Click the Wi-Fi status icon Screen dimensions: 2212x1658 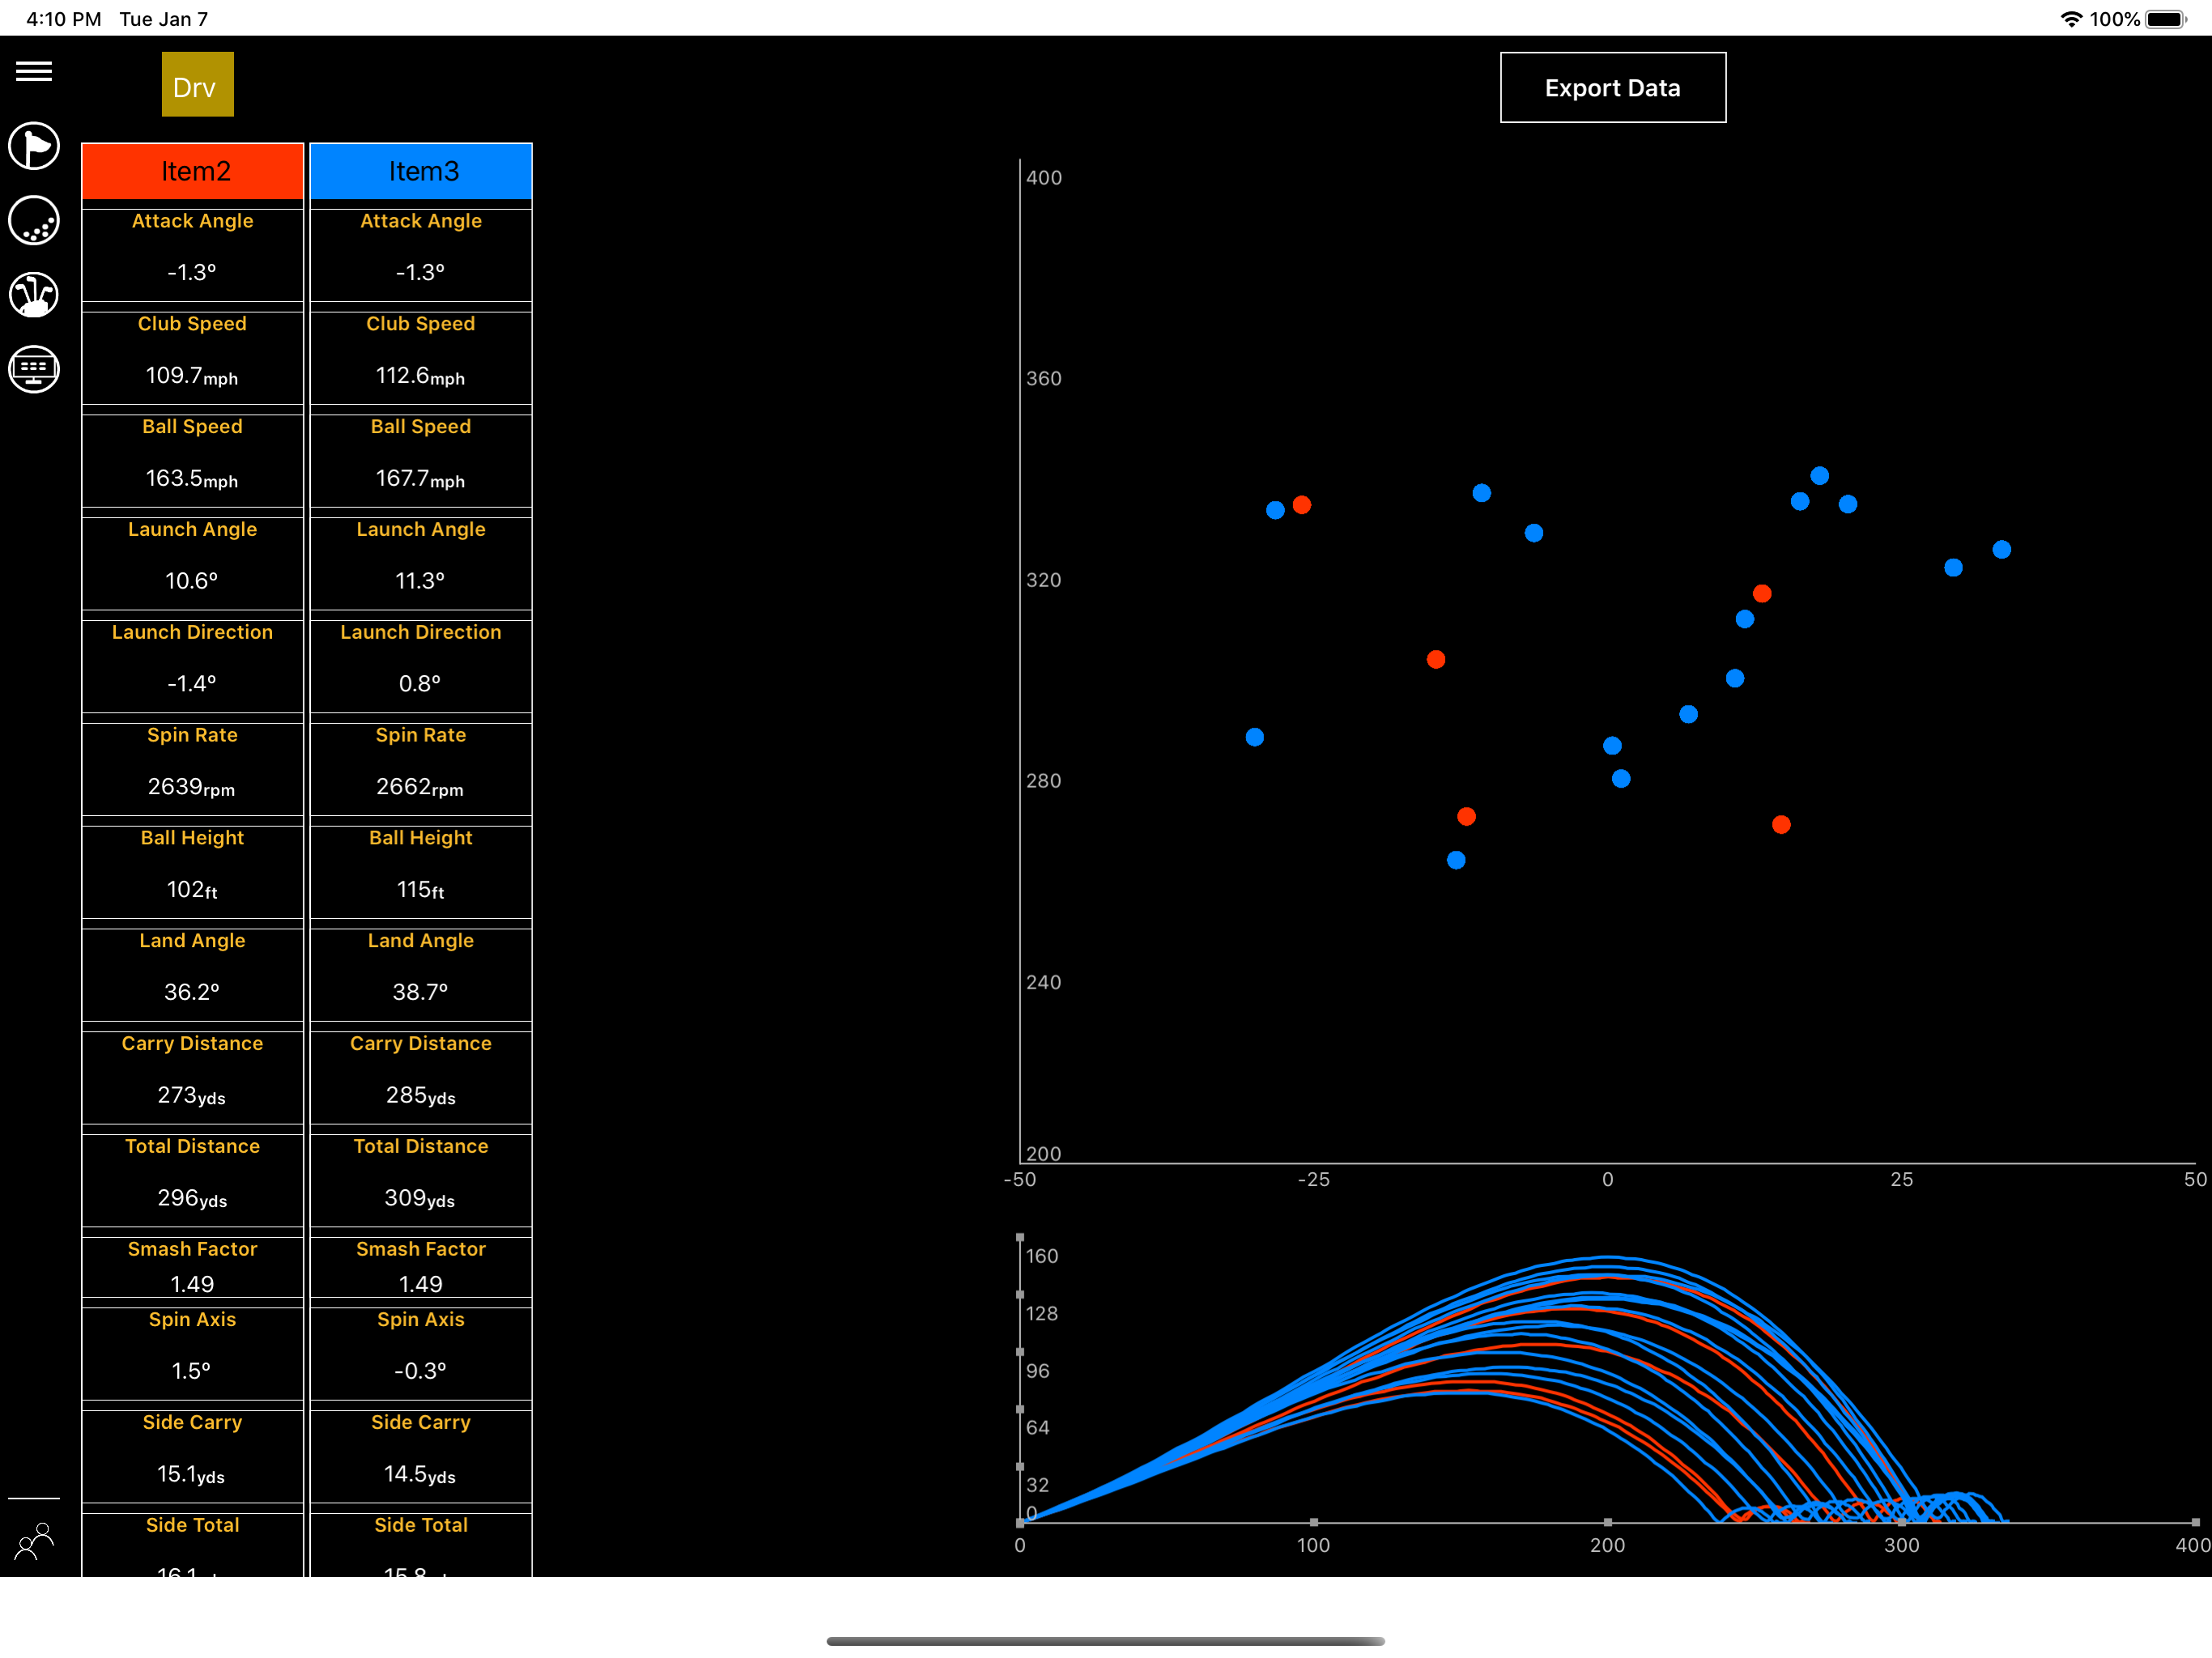[x=2071, y=19]
